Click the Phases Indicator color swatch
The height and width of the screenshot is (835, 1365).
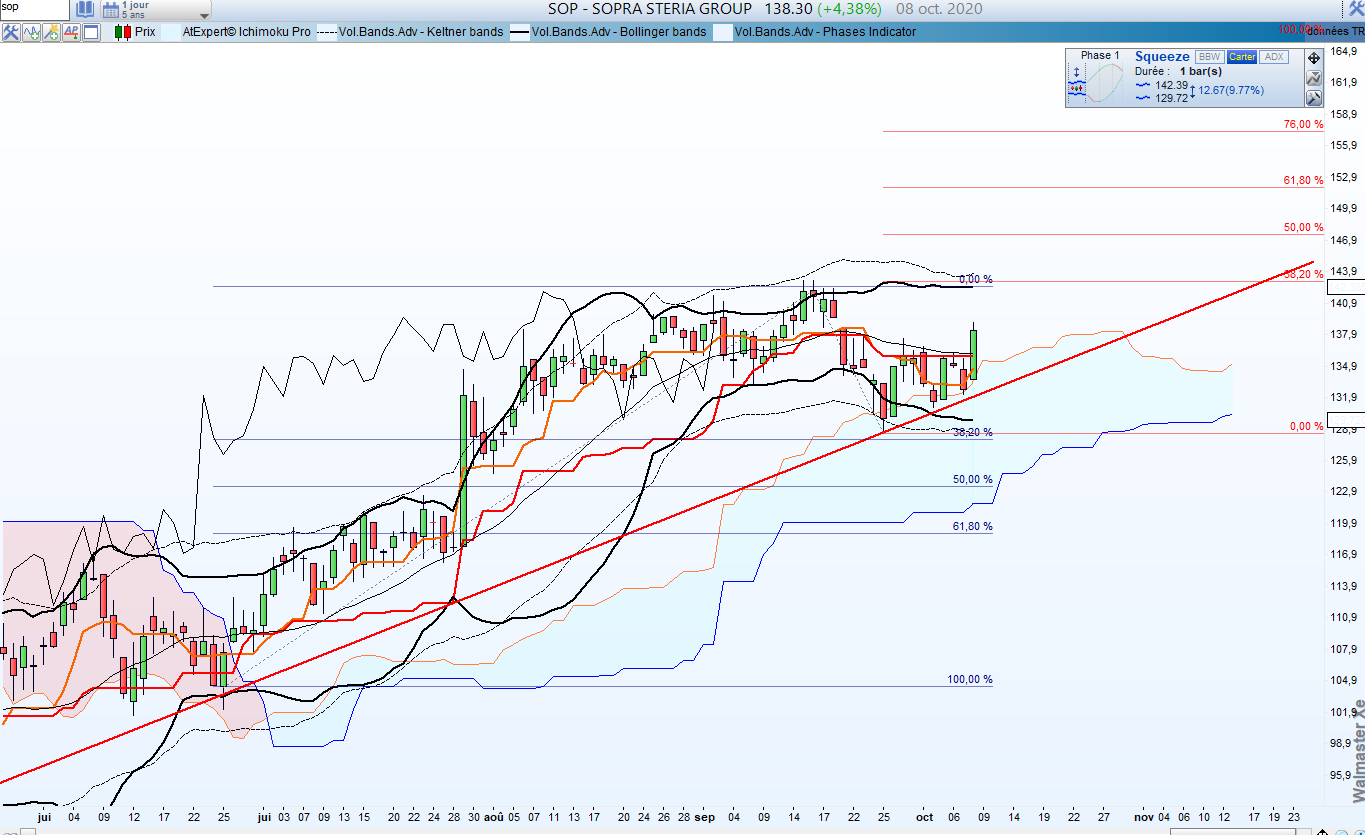[723, 32]
